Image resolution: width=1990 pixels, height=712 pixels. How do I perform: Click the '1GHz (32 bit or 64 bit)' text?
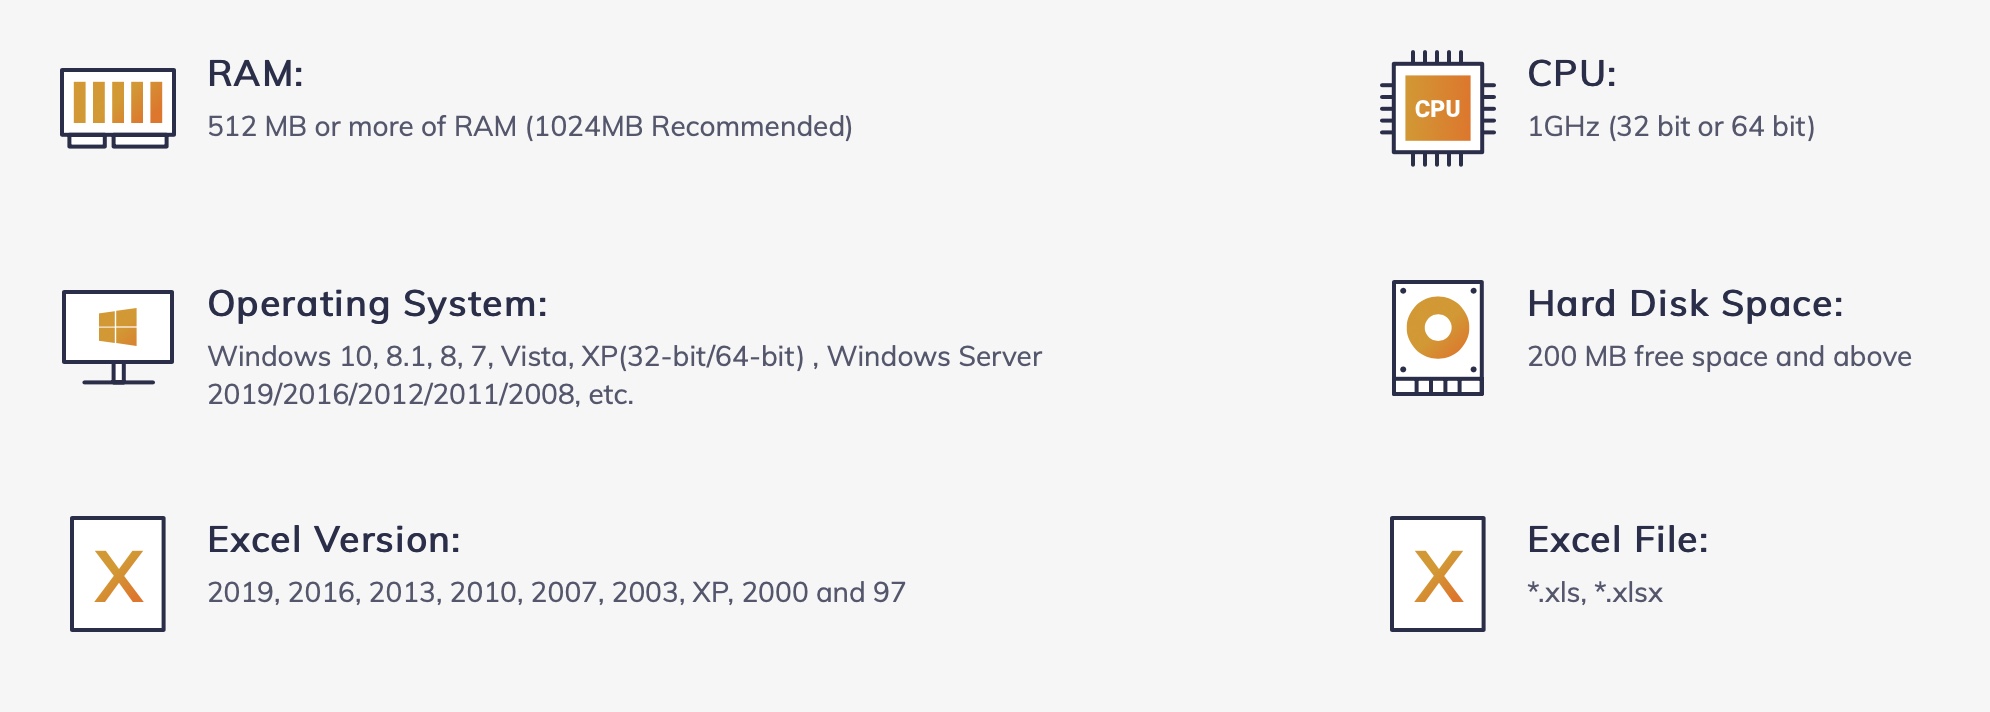1670,127
